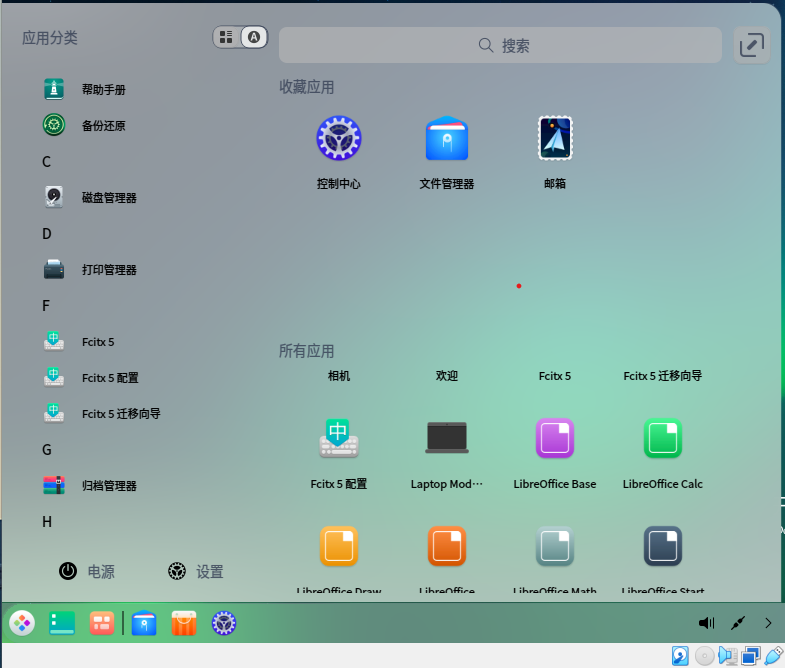Launch LibreOffice Base

[555, 453]
